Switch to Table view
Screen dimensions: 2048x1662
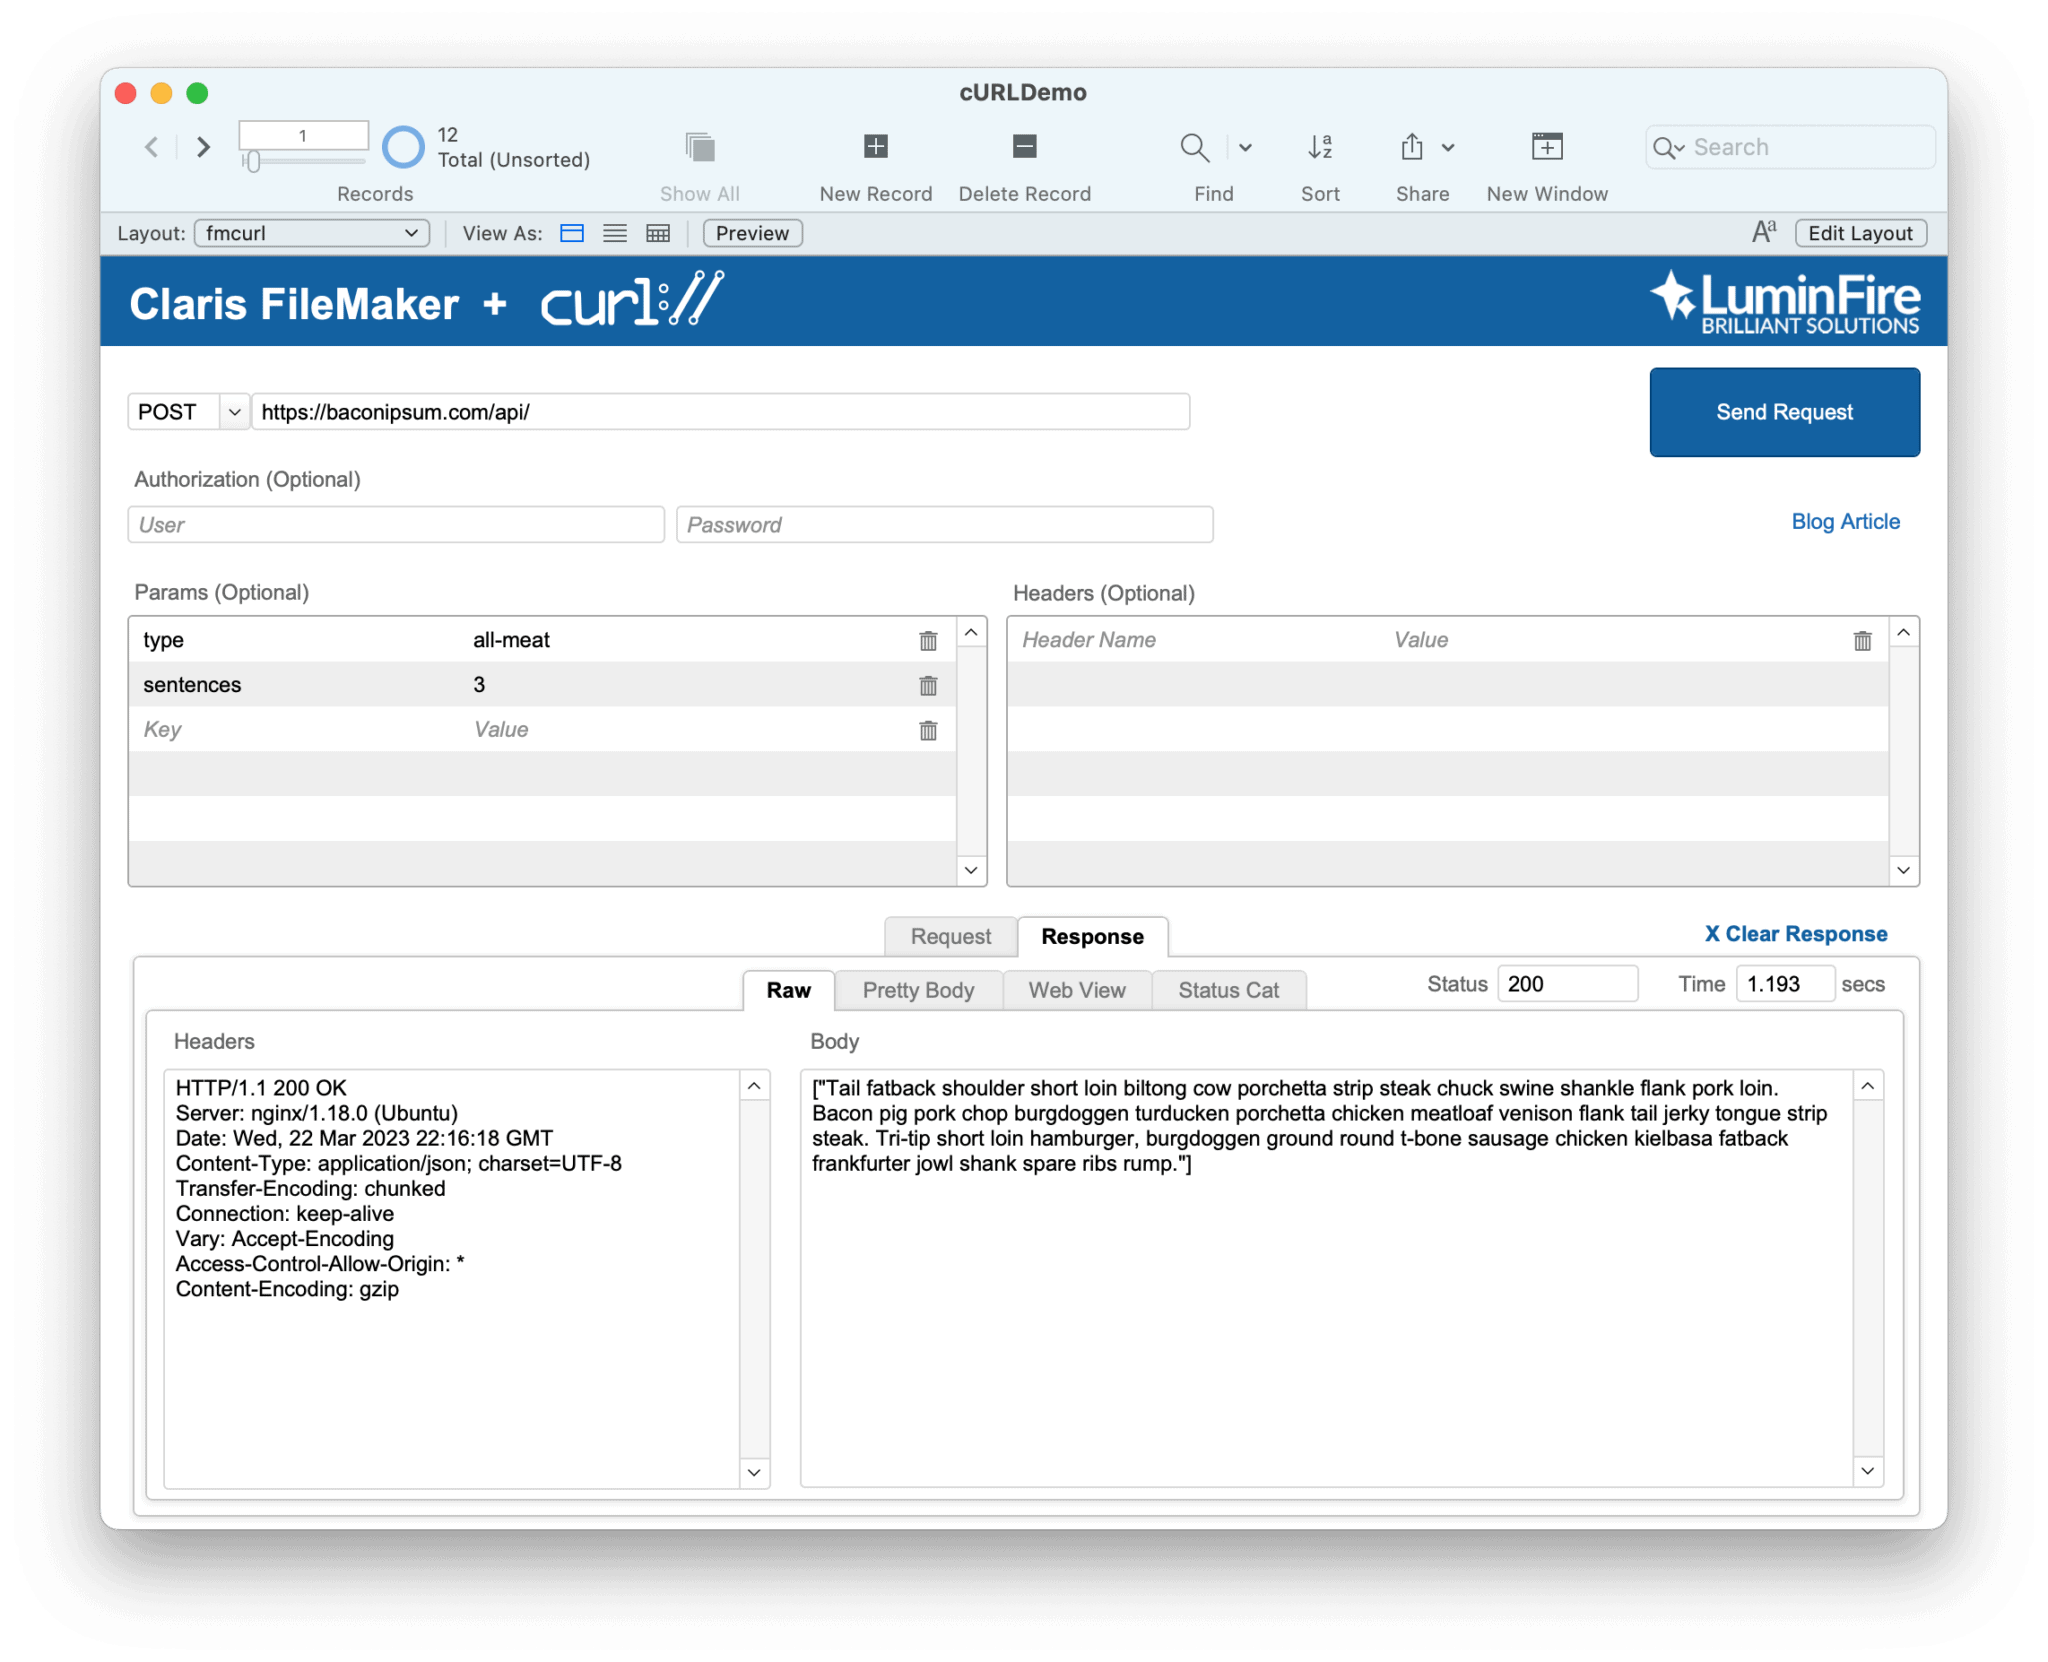(658, 232)
